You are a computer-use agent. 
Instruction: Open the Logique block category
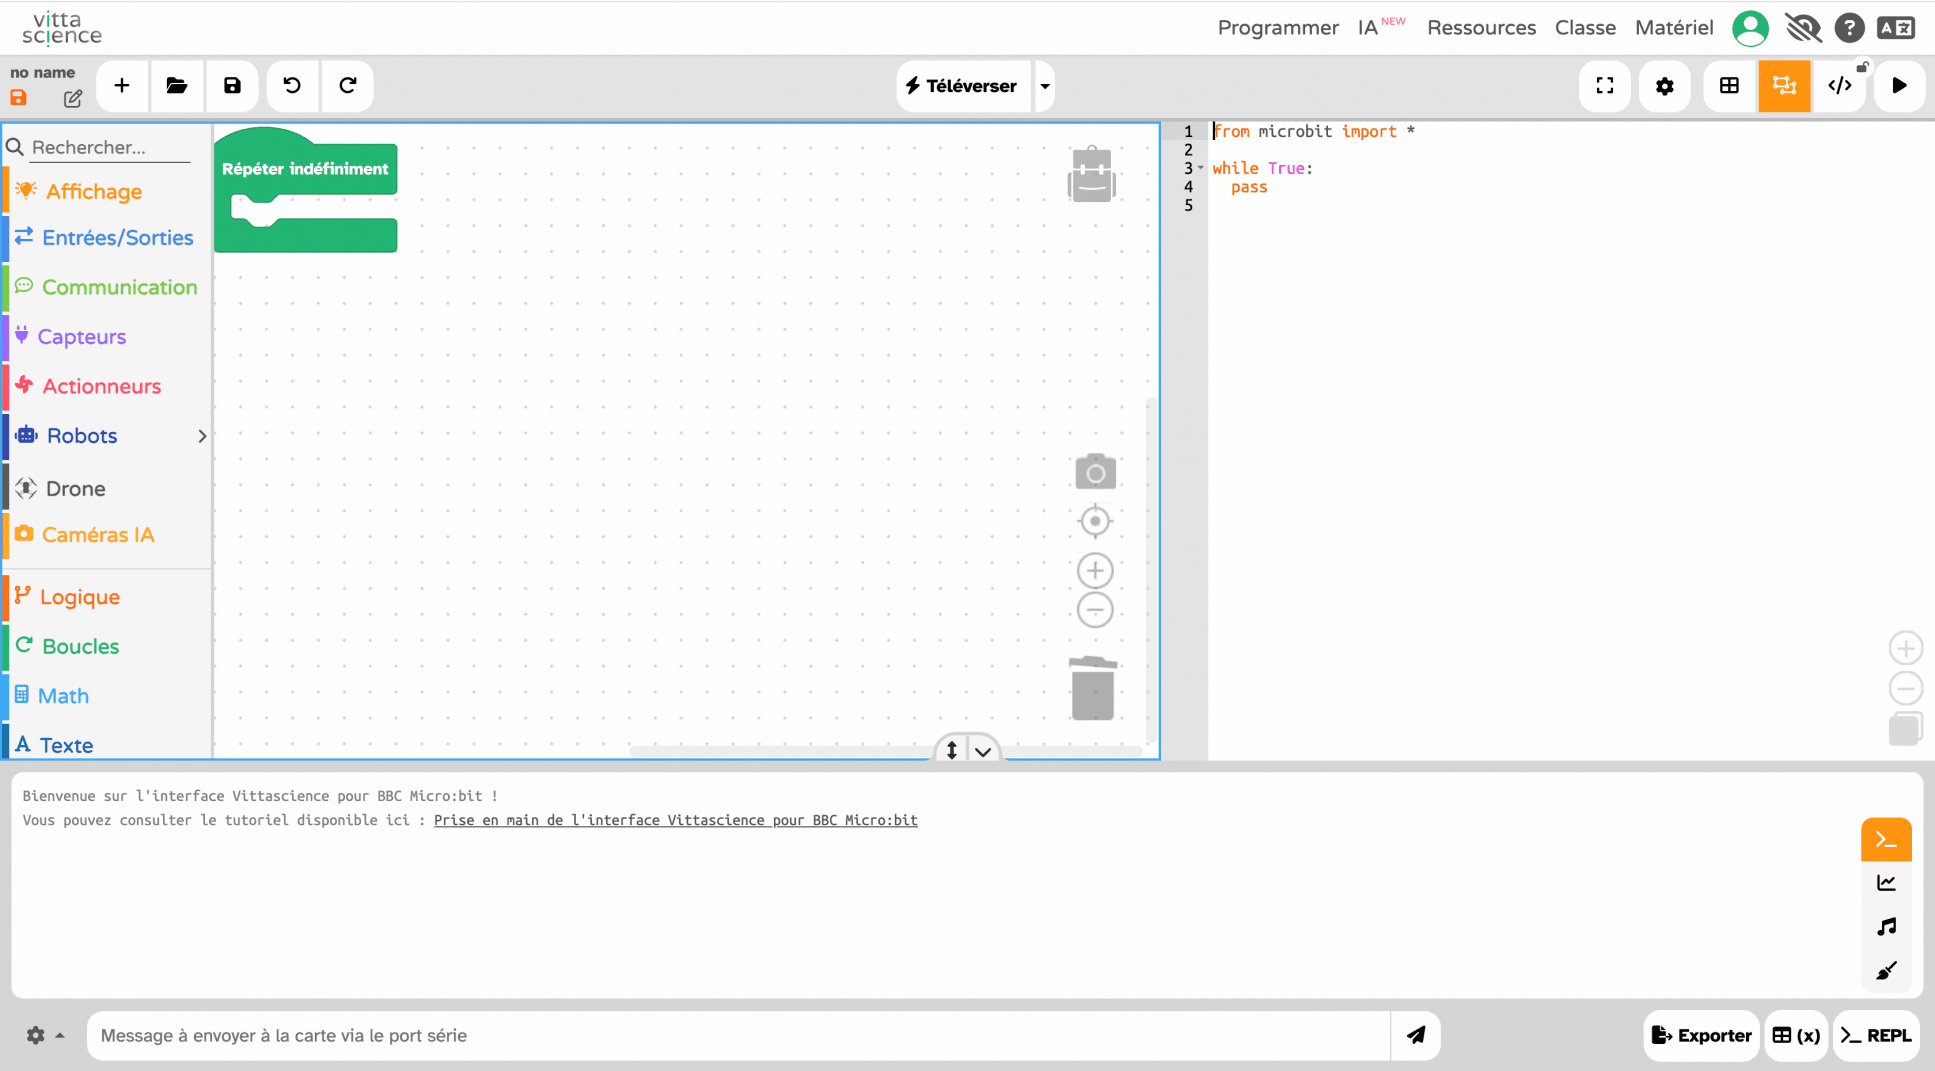[107, 597]
